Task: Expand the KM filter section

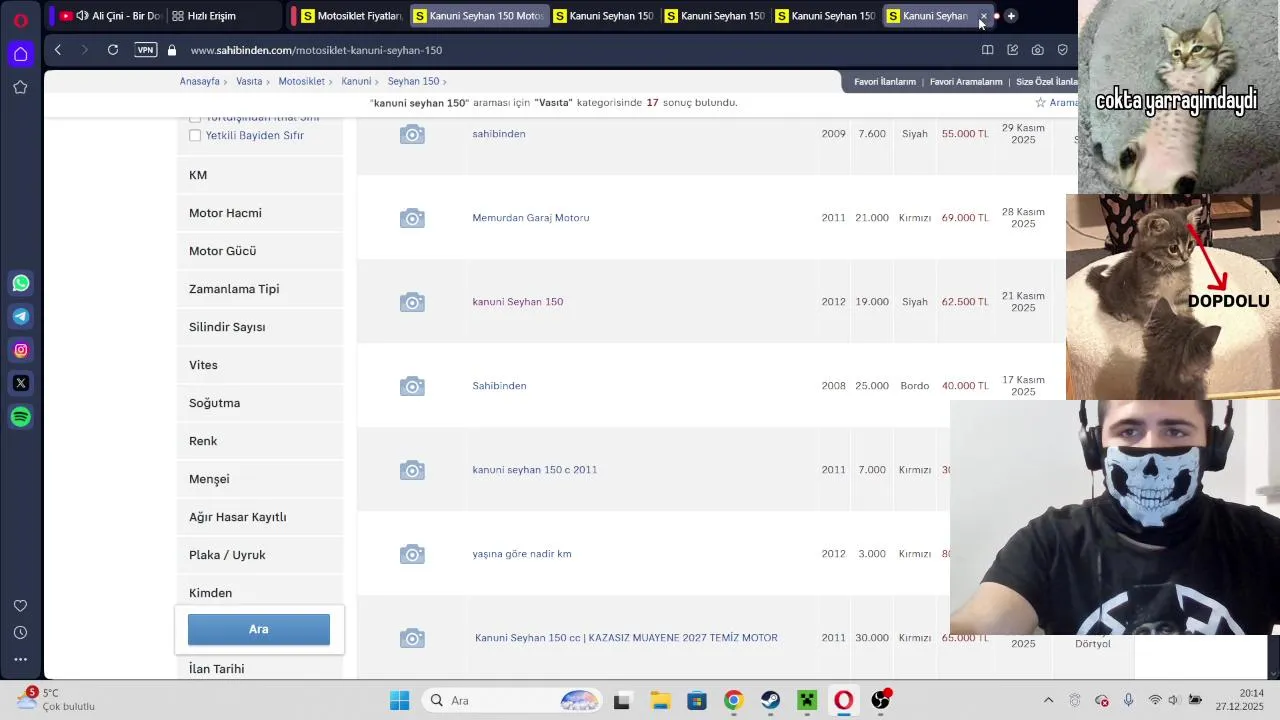Action: point(260,175)
